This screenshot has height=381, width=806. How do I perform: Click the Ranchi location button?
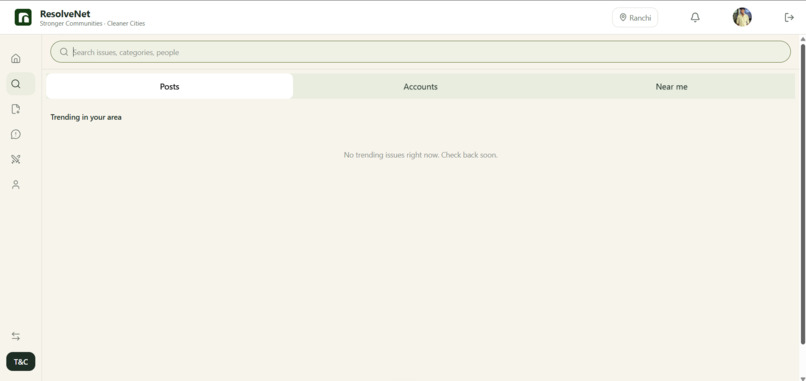click(x=635, y=17)
